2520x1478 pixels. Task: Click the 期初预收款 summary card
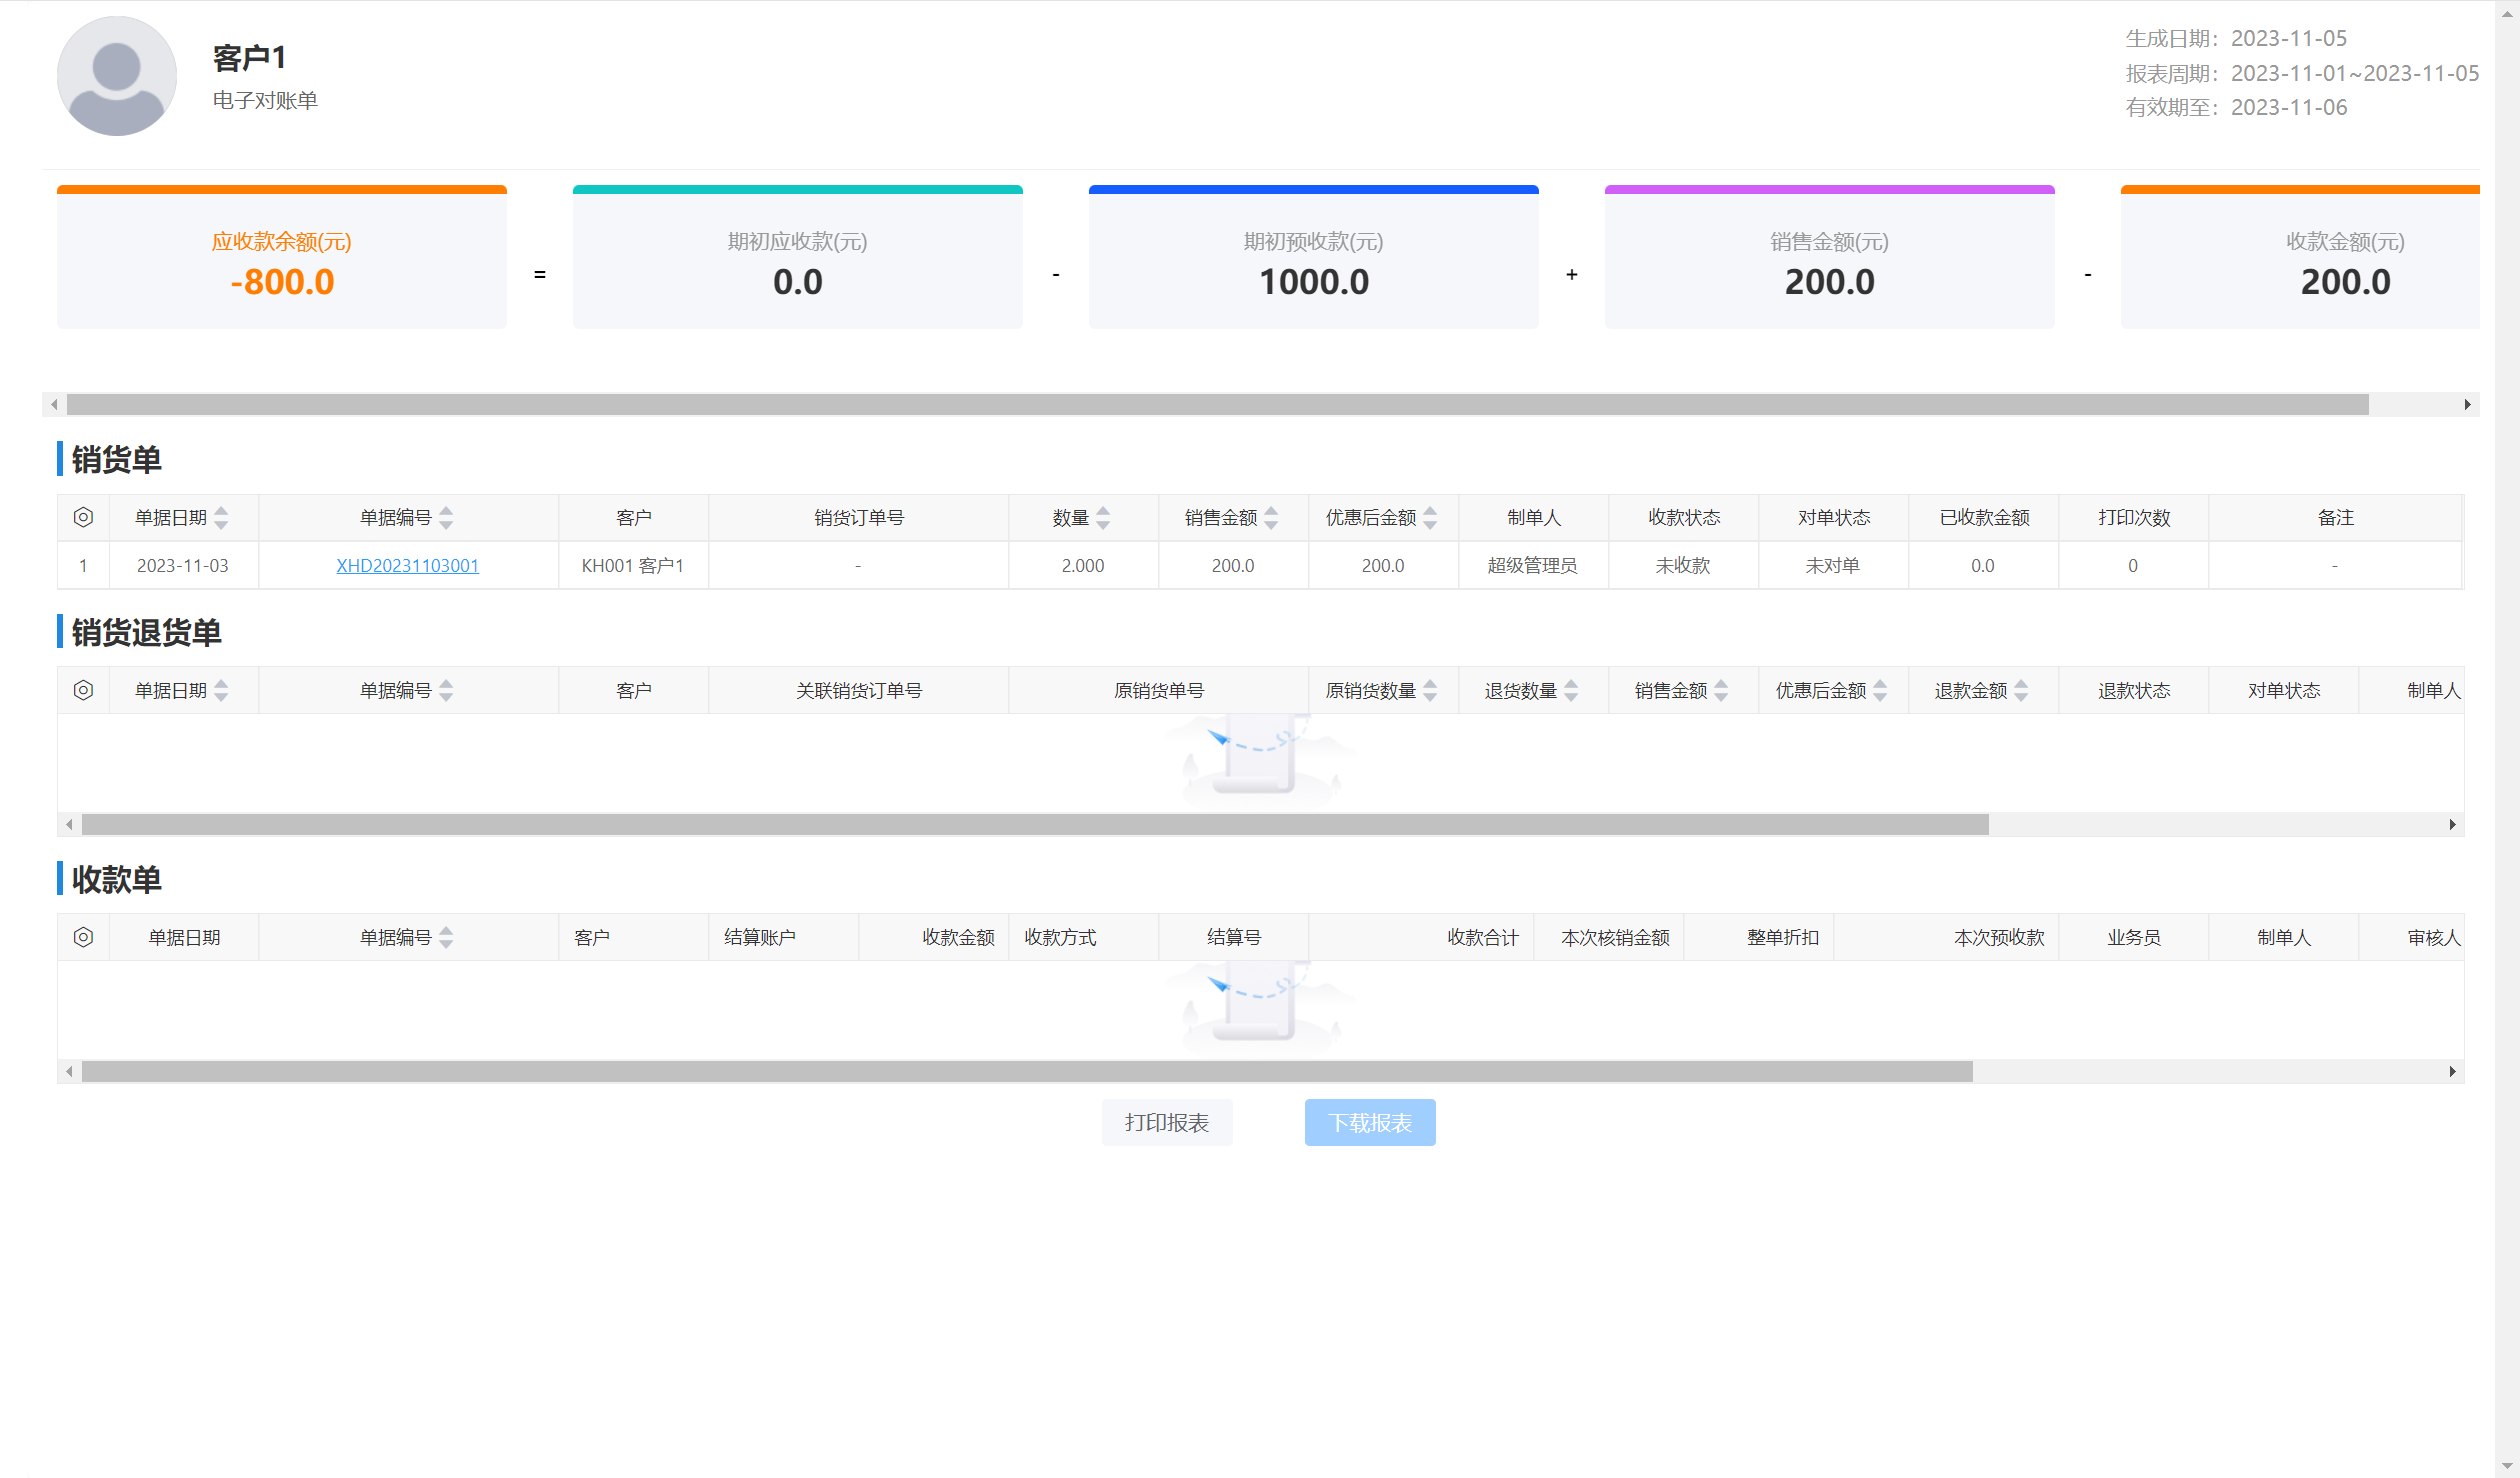pos(1313,260)
